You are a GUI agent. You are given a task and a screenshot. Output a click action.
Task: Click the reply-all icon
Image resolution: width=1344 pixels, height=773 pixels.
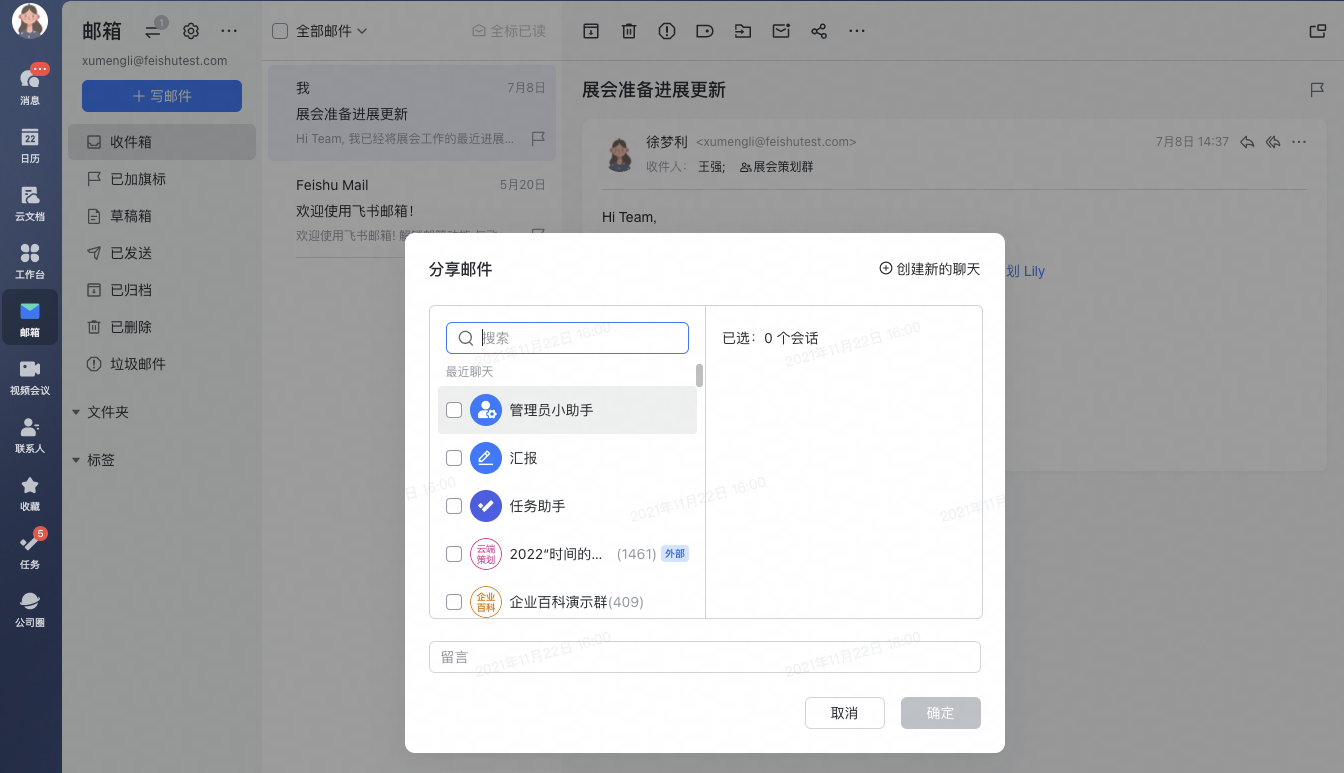pos(1273,142)
